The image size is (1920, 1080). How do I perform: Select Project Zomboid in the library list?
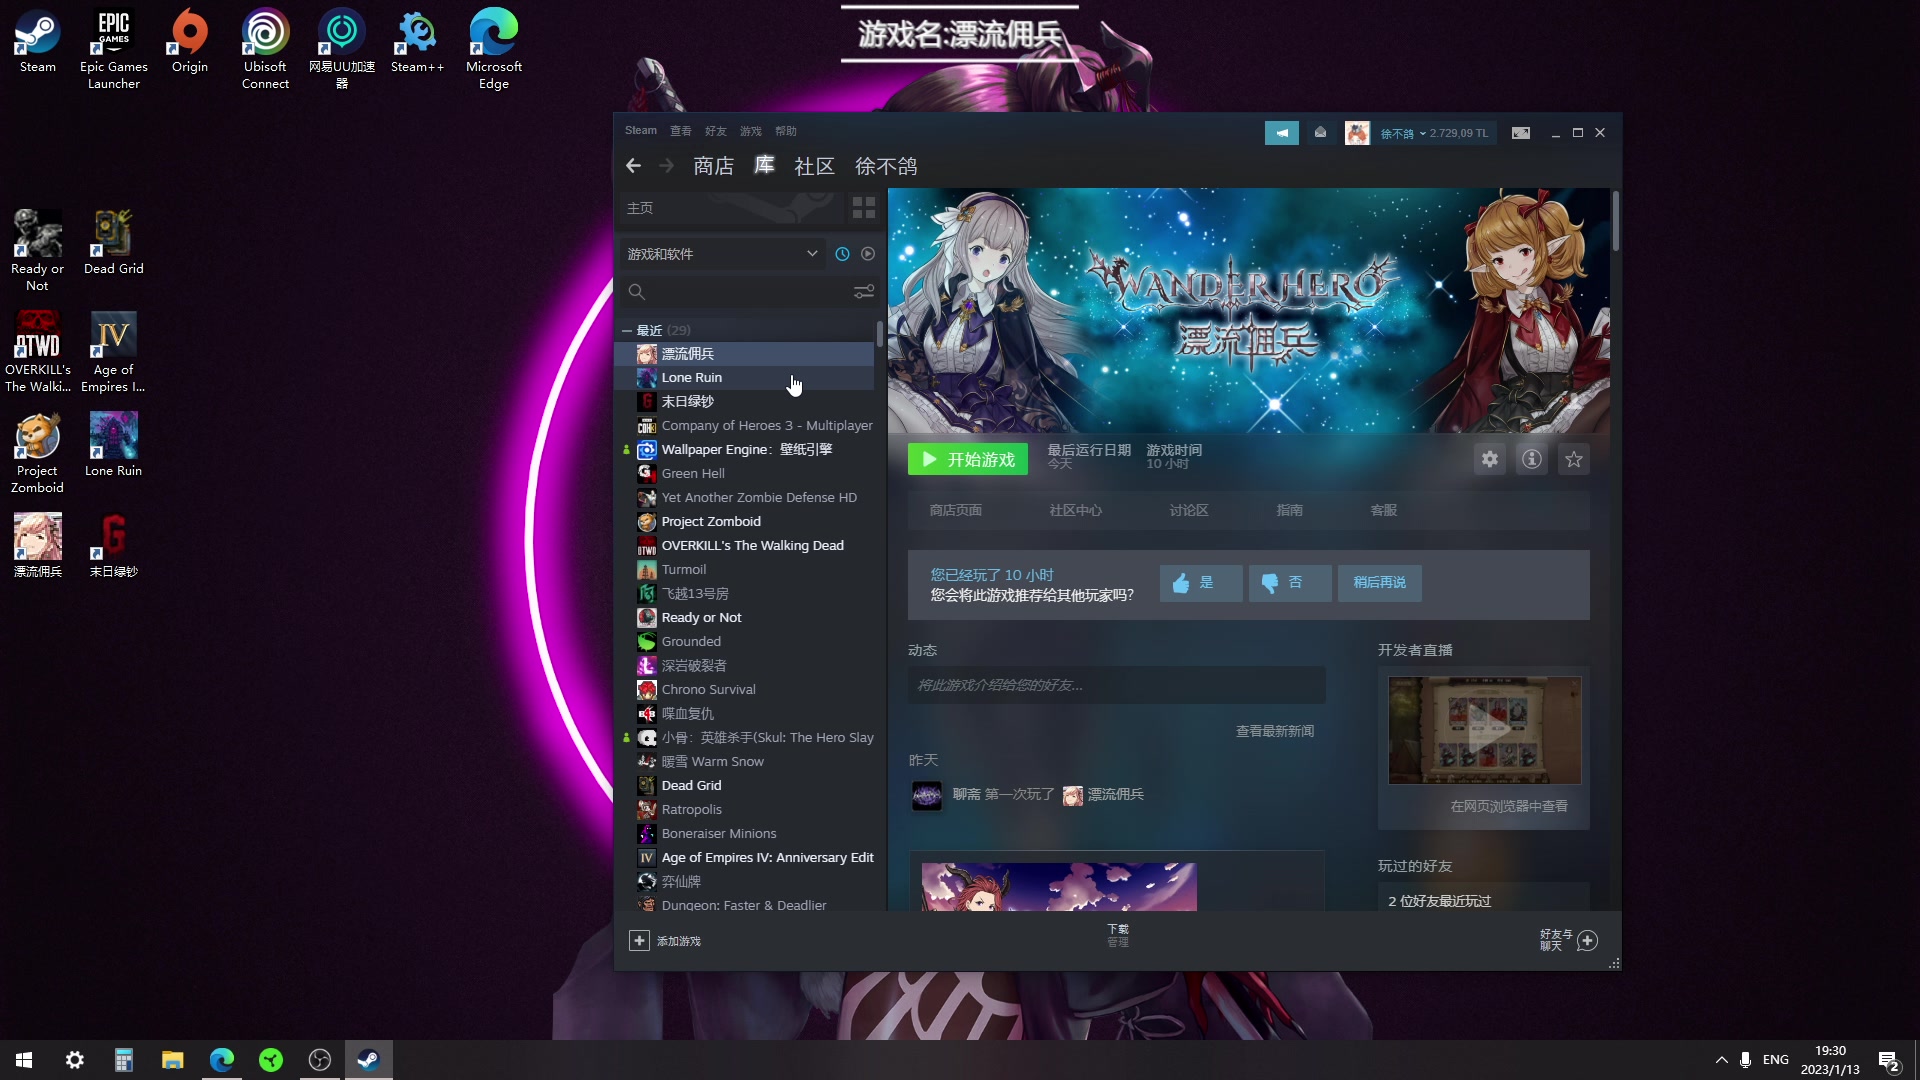744,522
